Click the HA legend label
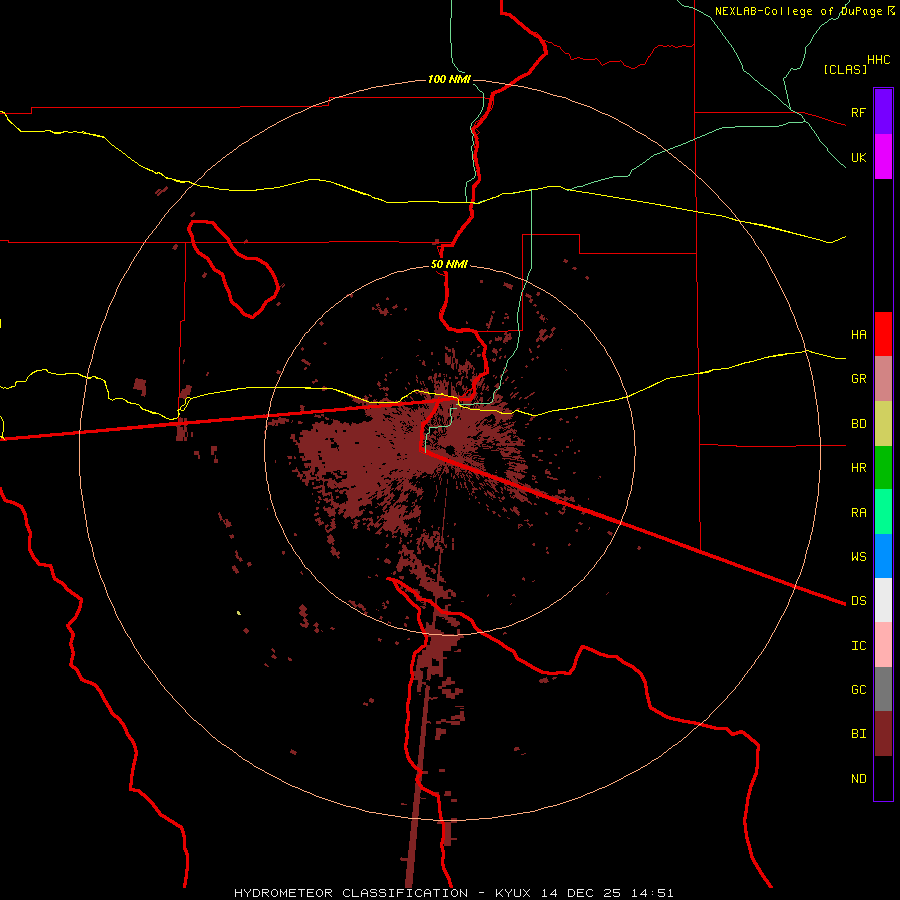 pos(858,334)
